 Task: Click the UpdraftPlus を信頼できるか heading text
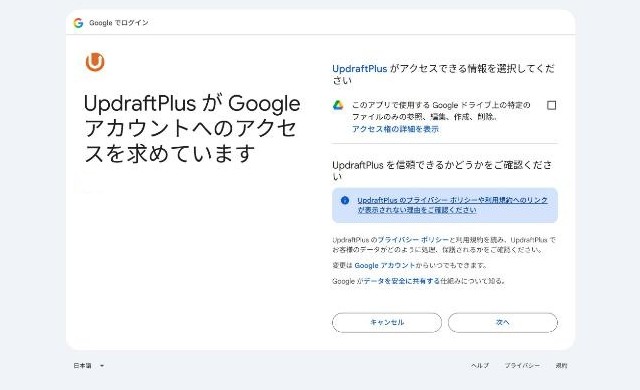click(x=442, y=171)
